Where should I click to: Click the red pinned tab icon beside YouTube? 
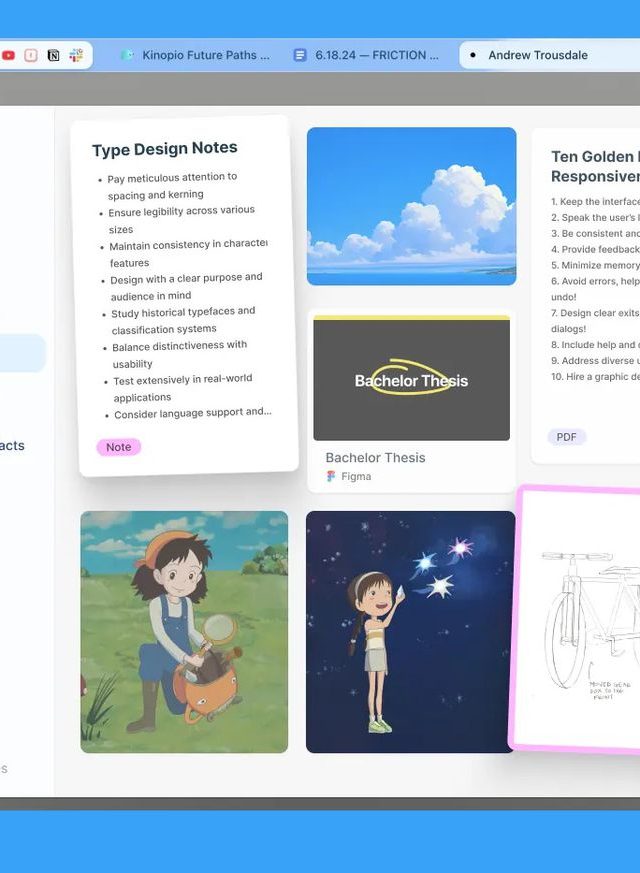pyautogui.click(x=31, y=55)
